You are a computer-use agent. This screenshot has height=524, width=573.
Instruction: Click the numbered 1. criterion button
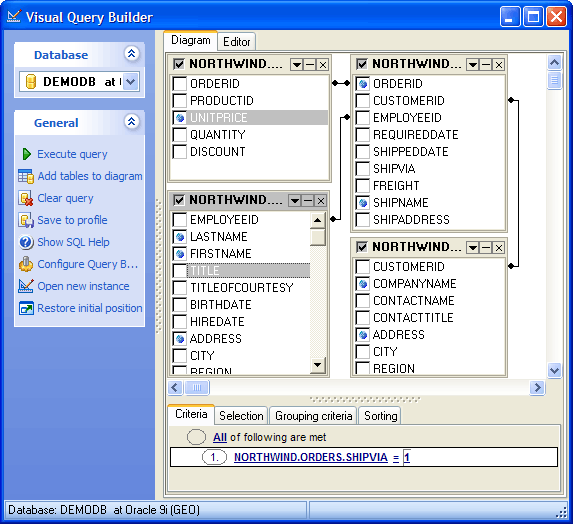coord(215,457)
